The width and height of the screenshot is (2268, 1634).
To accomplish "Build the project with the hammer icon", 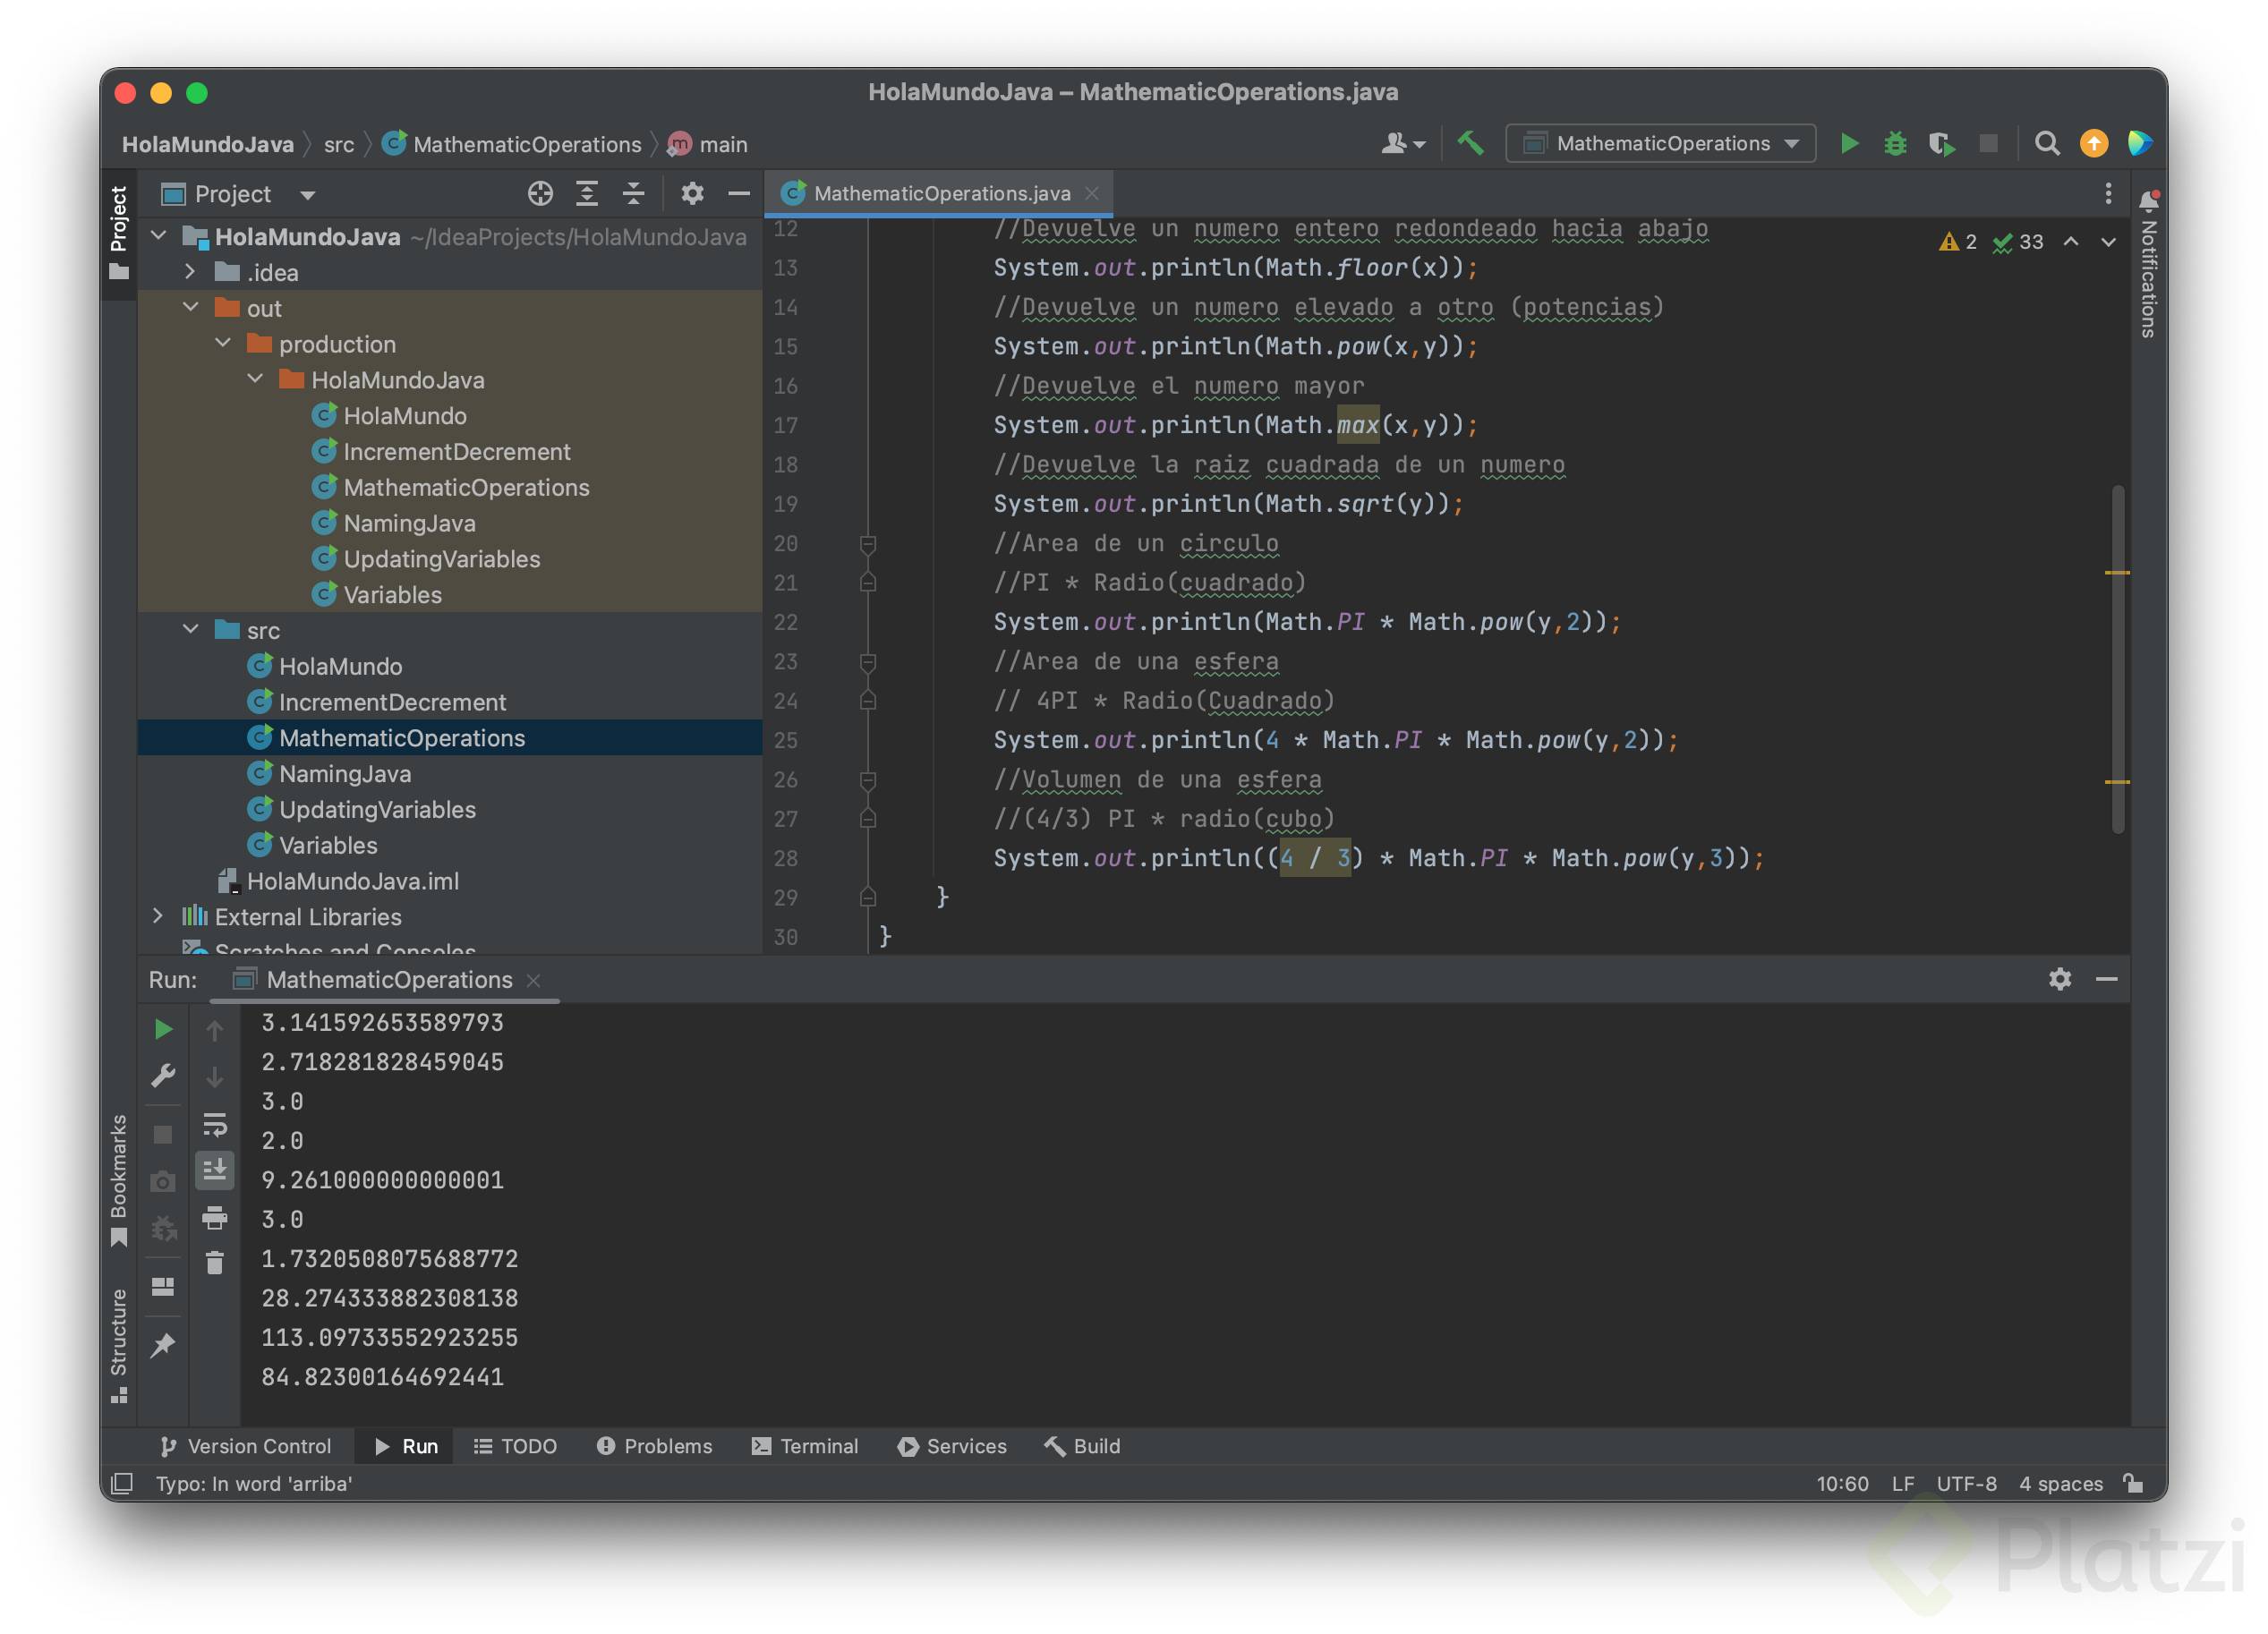I will 1470,144.
